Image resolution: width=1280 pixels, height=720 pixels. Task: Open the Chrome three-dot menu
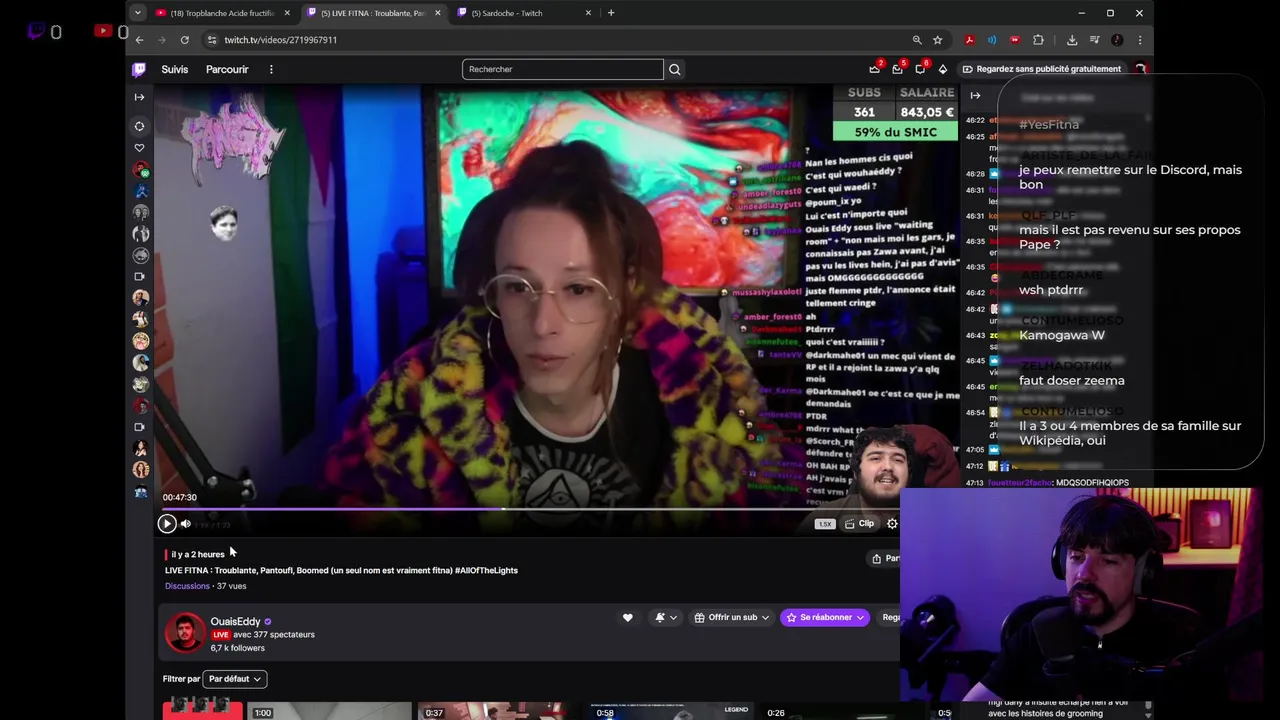click(1139, 40)
